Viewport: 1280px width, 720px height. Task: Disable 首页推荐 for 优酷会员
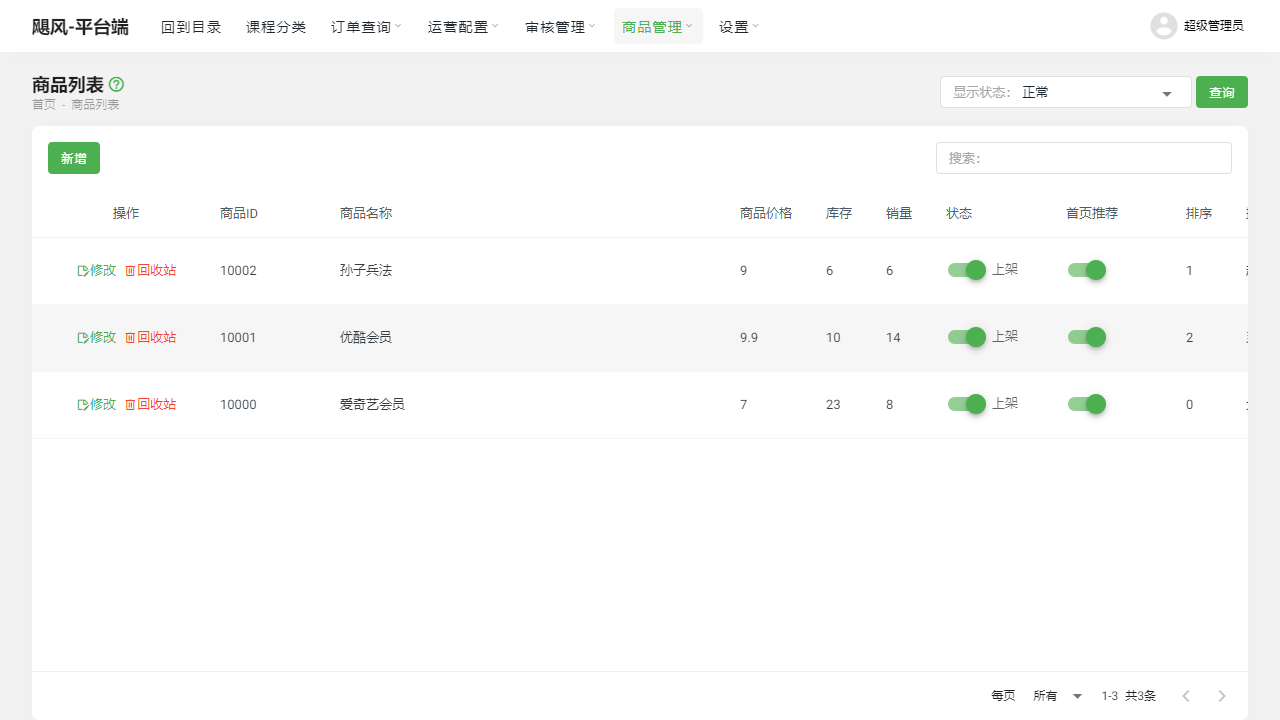point(1087,337)
